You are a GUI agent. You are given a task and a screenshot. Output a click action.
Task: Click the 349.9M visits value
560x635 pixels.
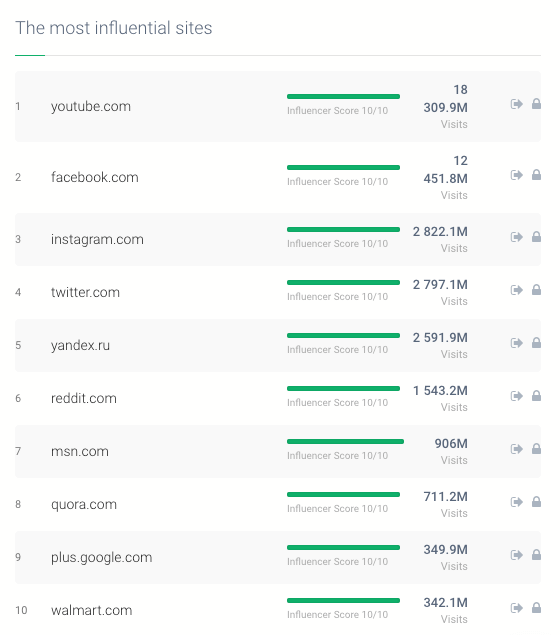pos(446,550)
